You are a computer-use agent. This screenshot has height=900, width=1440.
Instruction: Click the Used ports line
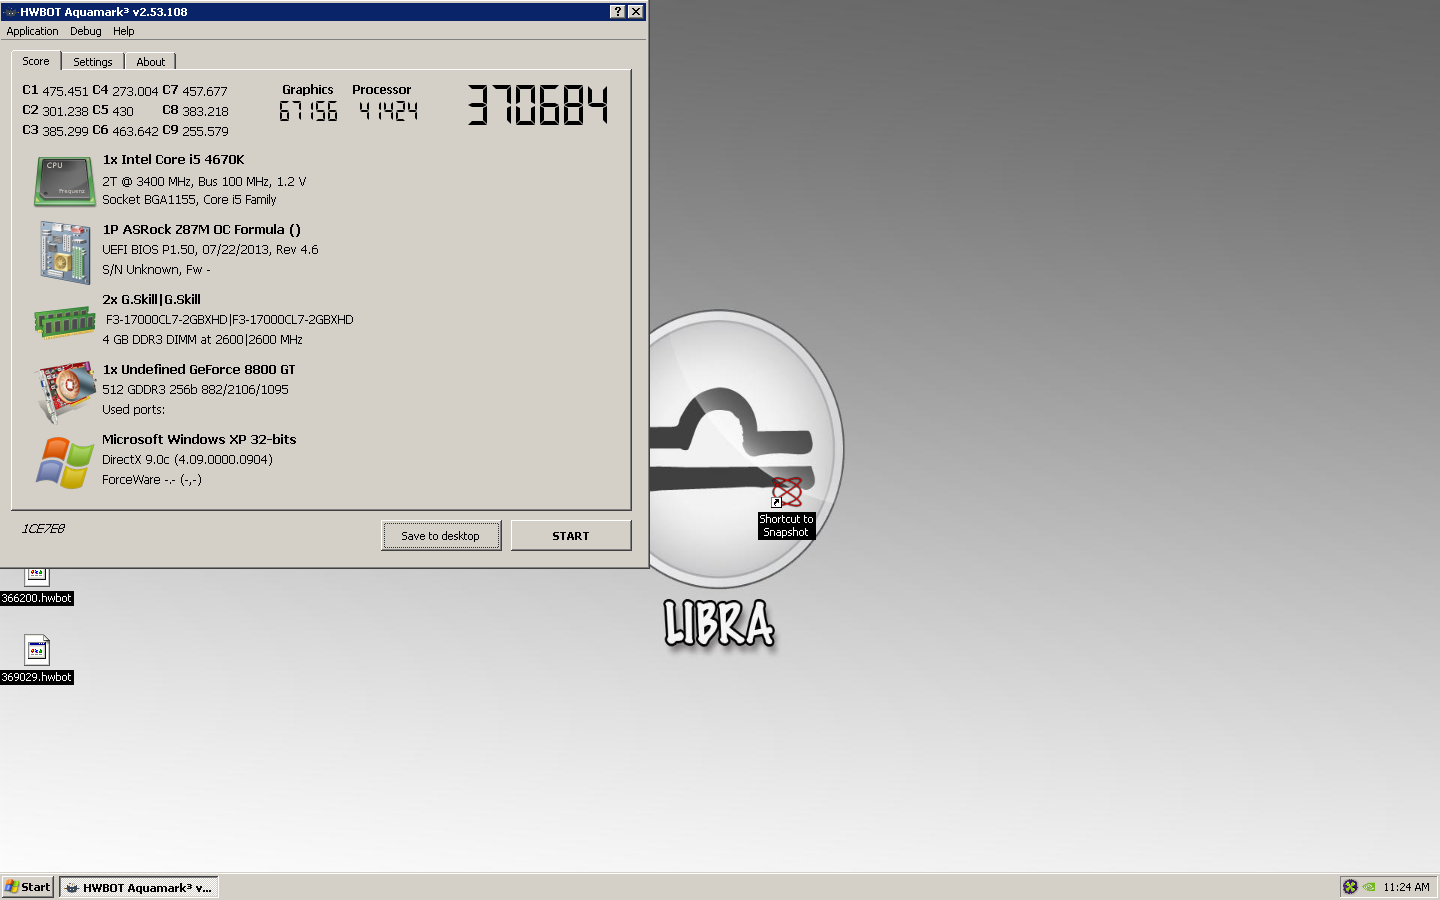133,410
